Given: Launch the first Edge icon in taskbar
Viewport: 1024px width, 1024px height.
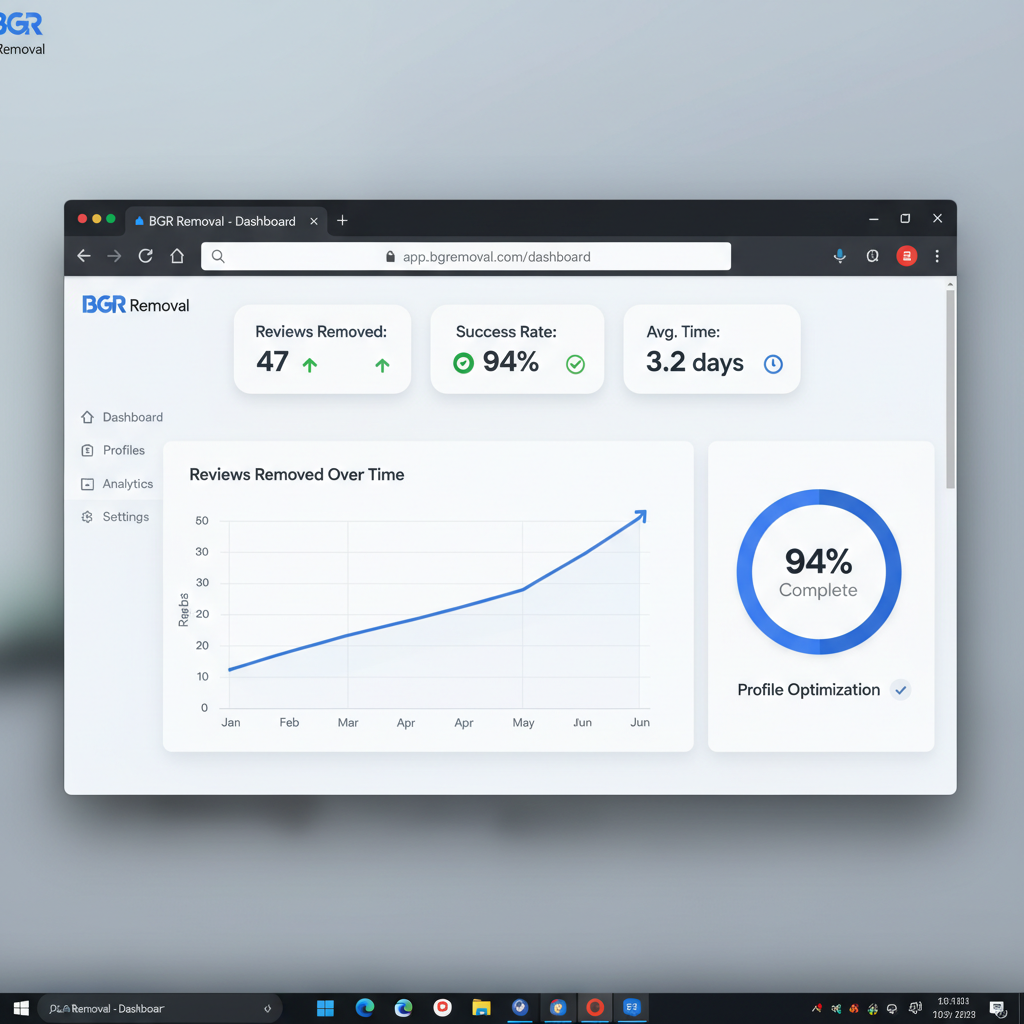Looking at the screenshot, I should (364, 1008).
